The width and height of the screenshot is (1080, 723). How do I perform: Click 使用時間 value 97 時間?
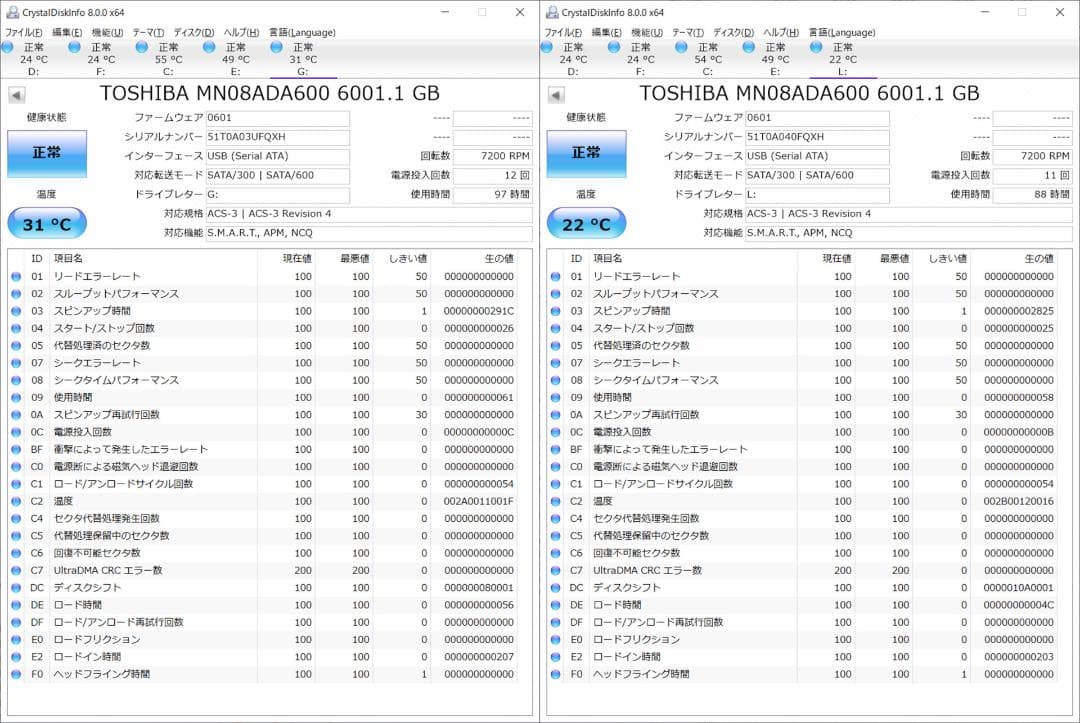pos(492,195)
